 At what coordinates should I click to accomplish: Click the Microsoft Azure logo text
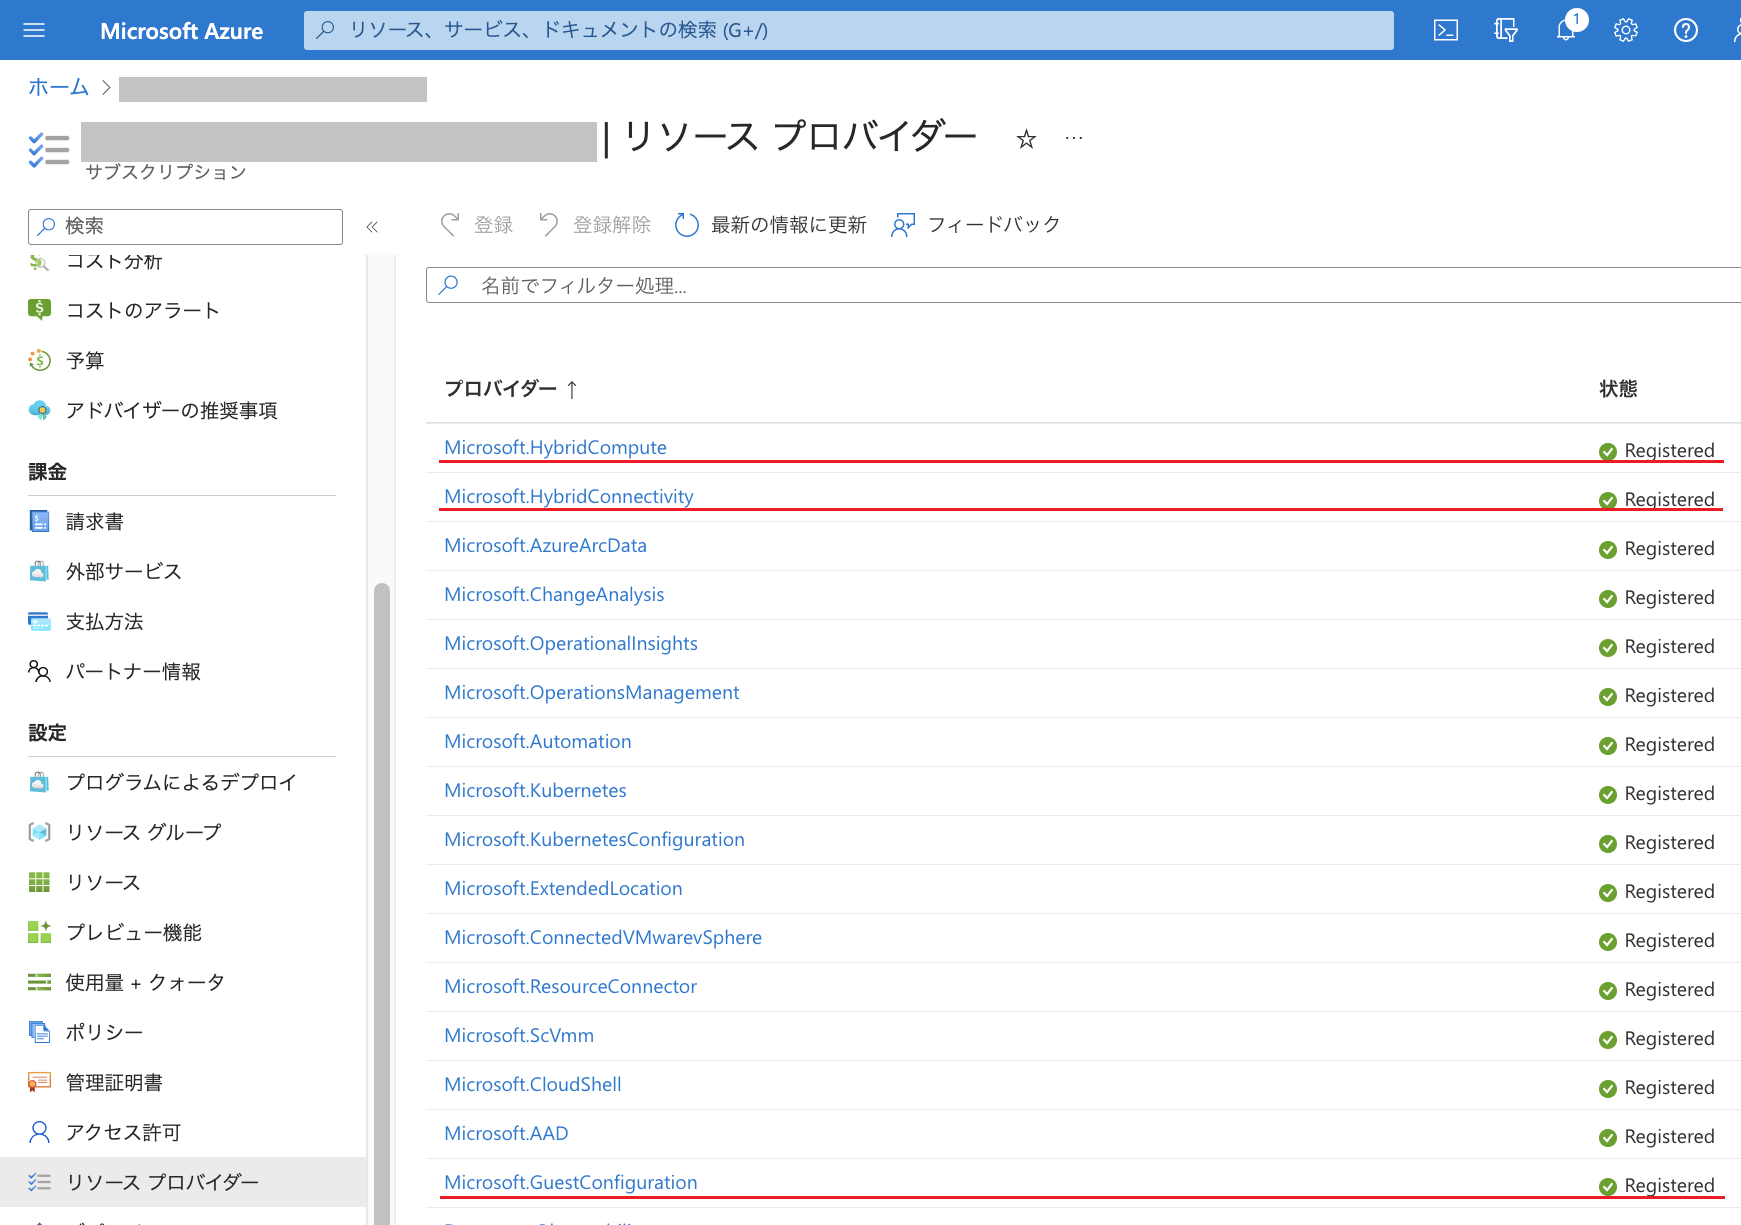181,31
